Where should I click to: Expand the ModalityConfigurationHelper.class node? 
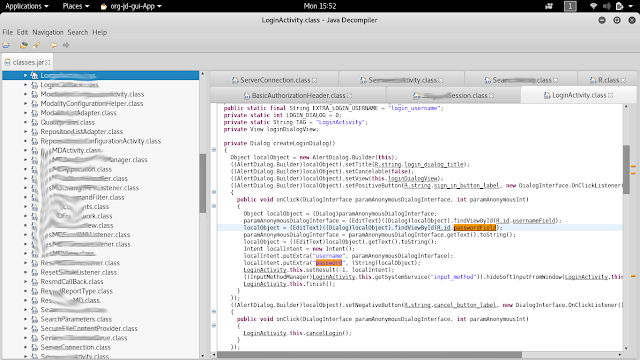(25, 104)
